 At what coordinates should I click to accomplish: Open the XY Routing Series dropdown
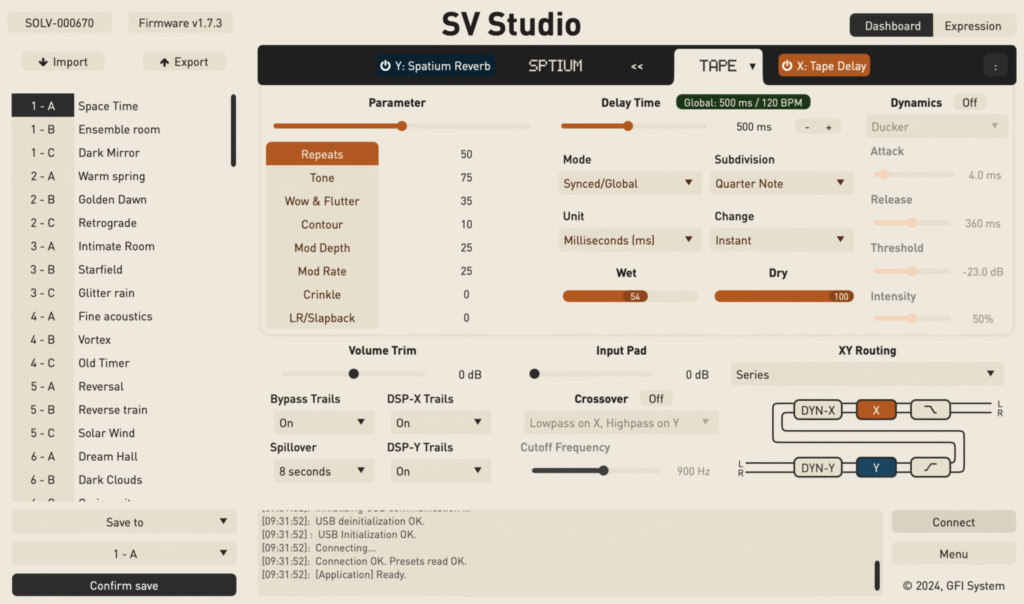(867, 375)
